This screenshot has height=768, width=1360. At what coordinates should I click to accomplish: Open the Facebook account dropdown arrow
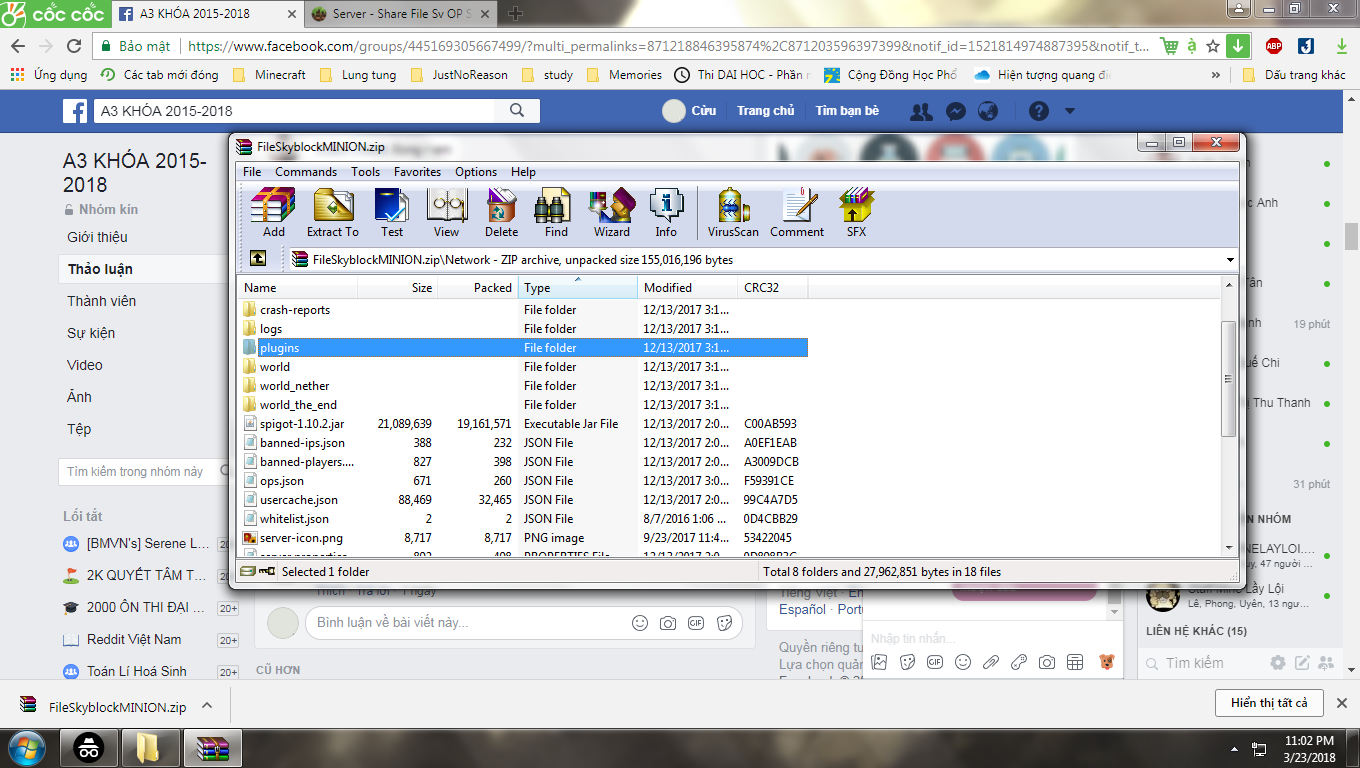point(1070,111)
